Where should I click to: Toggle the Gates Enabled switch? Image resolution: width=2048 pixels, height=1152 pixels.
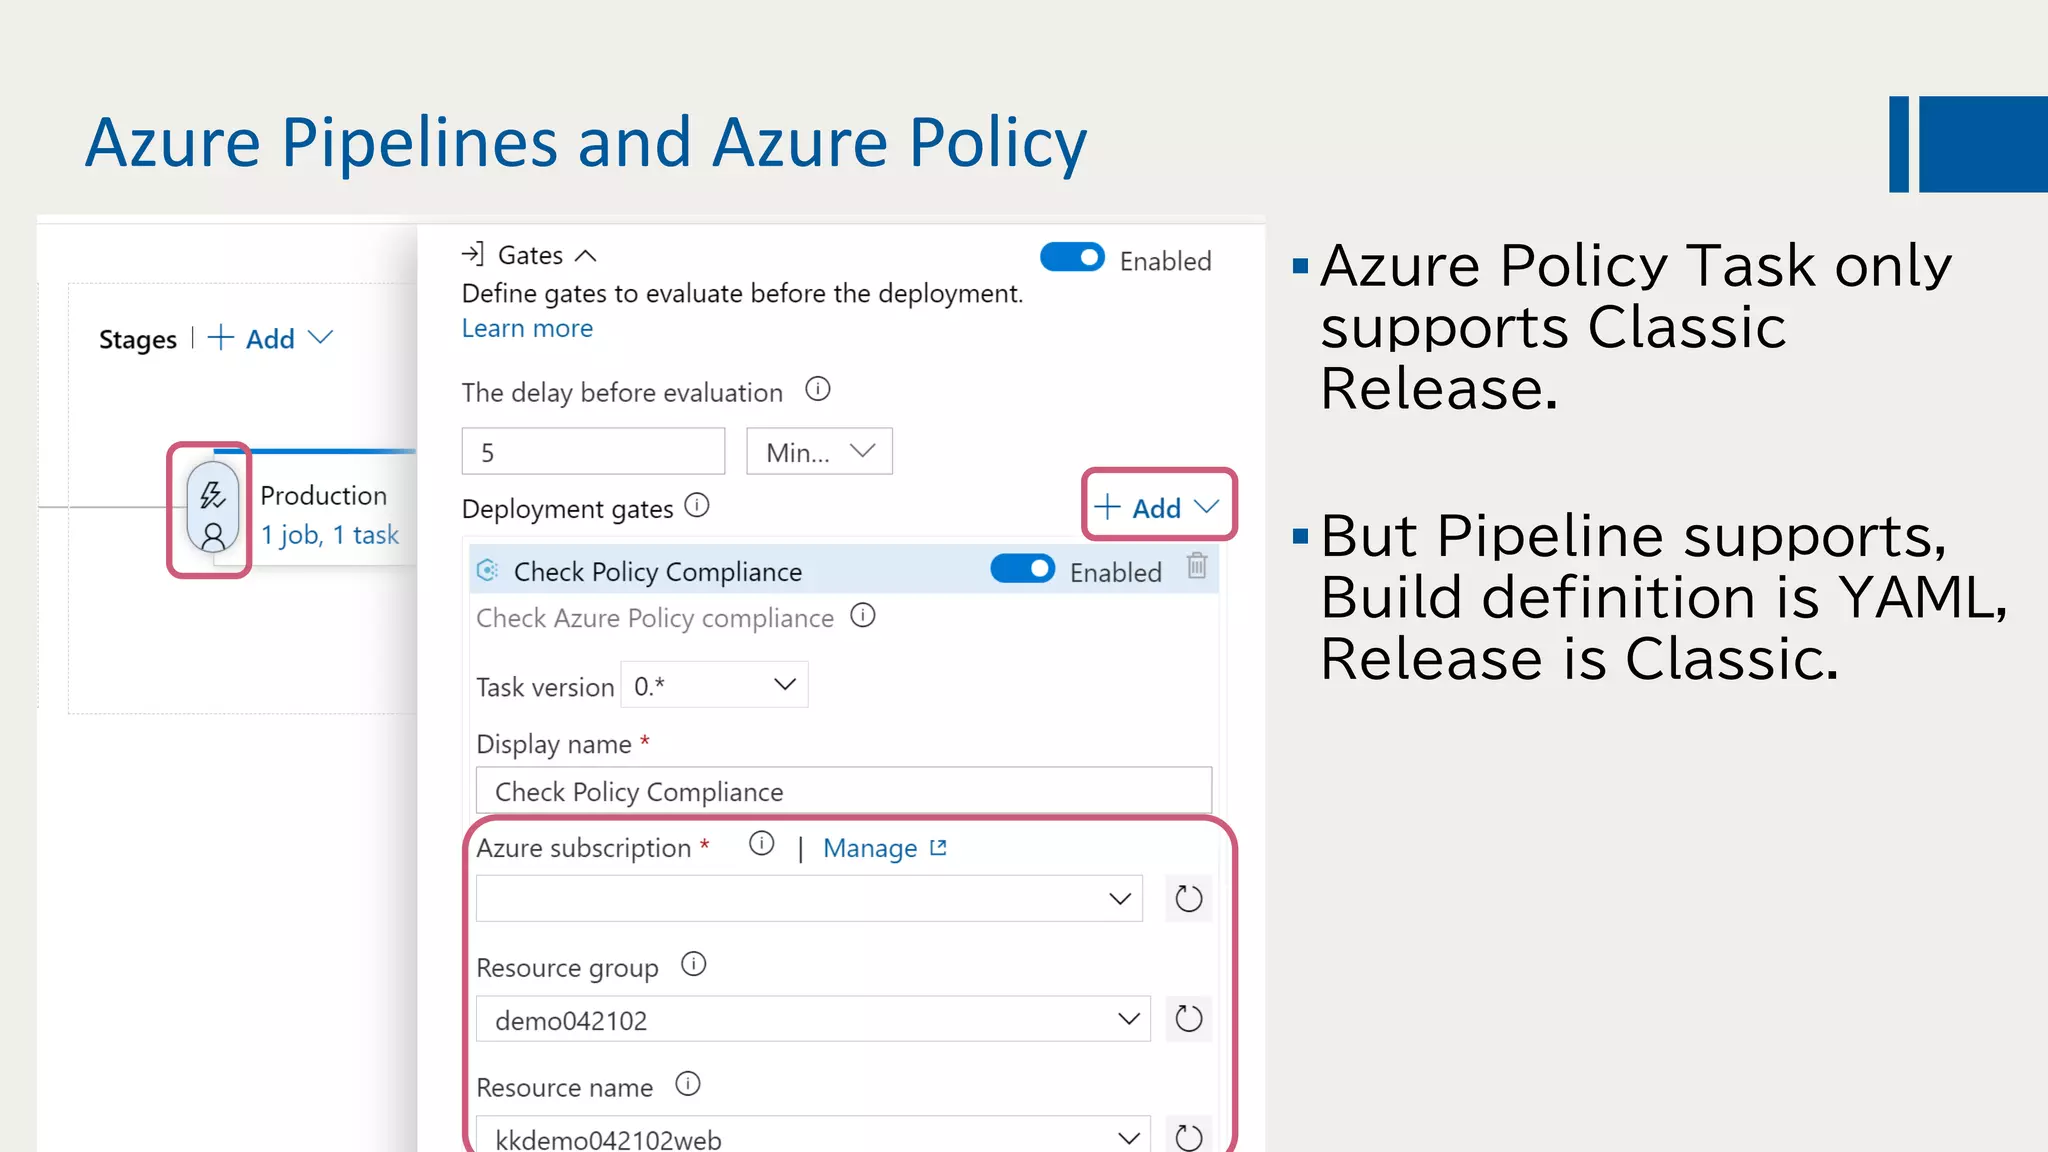click(1072, 258)
